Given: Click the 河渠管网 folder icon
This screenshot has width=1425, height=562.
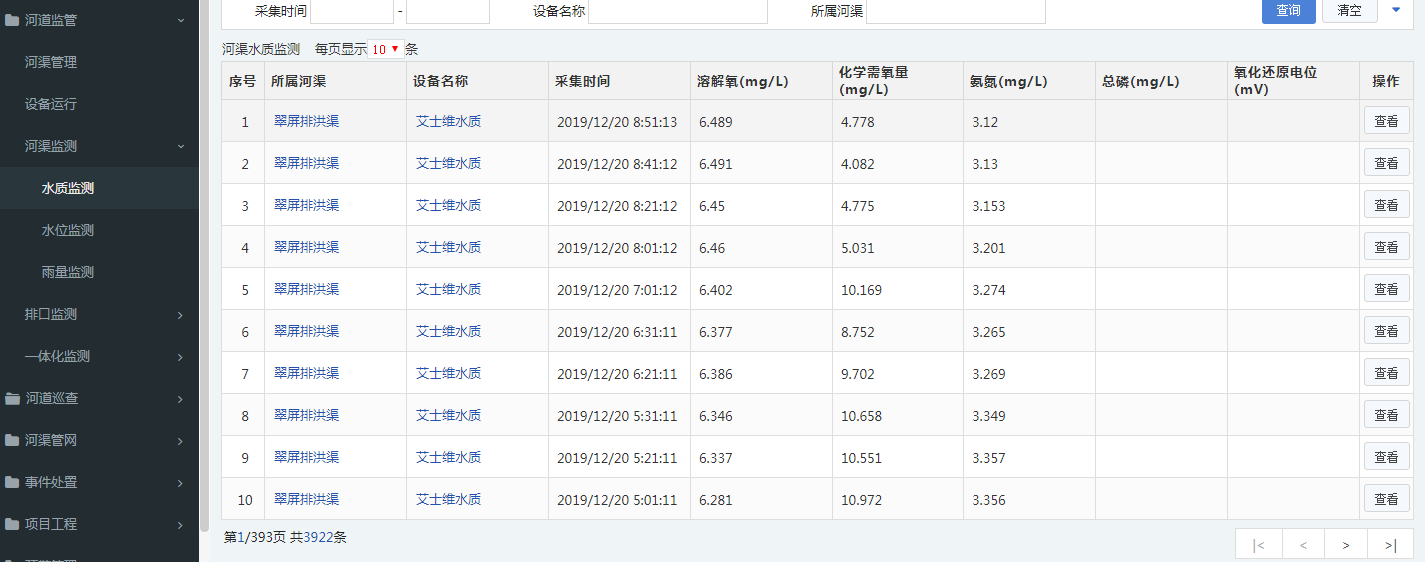Looking at the screenshot, I should [x=12, y=440].
